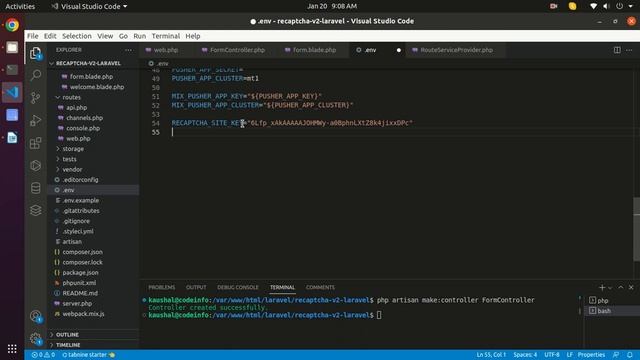This screenshot has width=640, height=360.
Task: Open the Visual Studio Code app menu dropdown
Action: coord(89,6)
